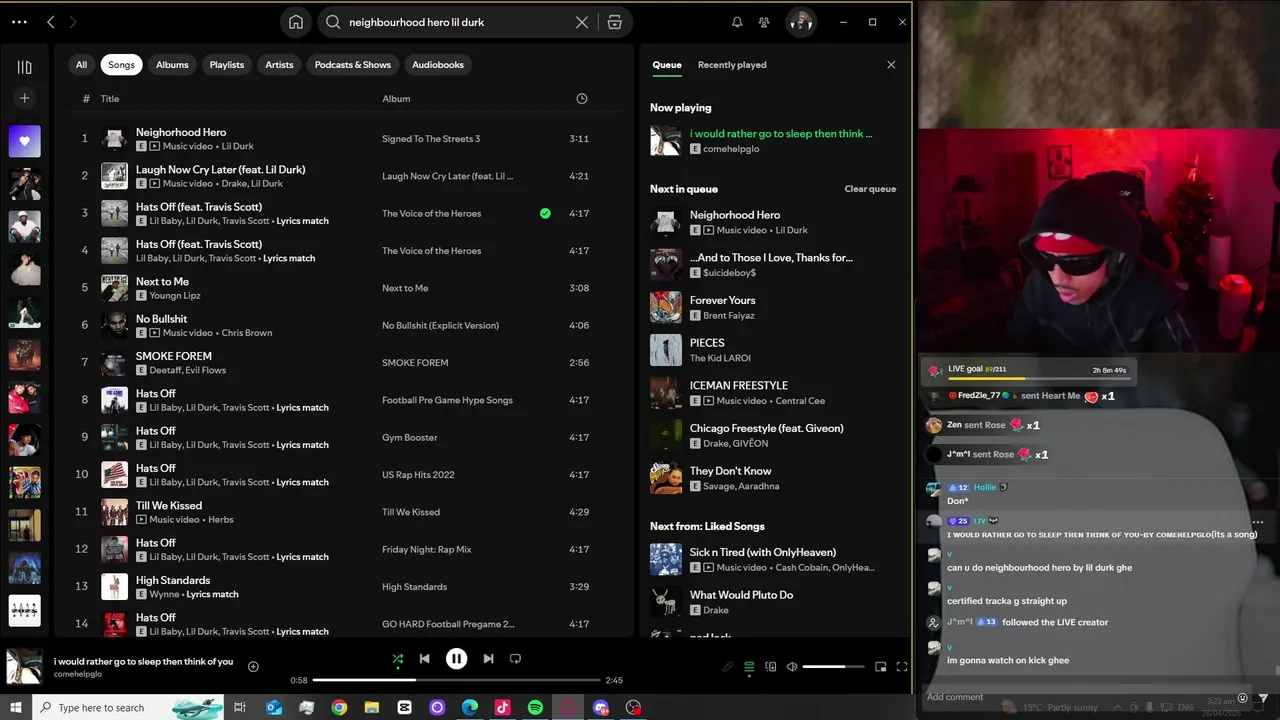Screen dimensions: 1280x720
Task: Click now playing album art thumbnail
Action: (x=25, y=667)
